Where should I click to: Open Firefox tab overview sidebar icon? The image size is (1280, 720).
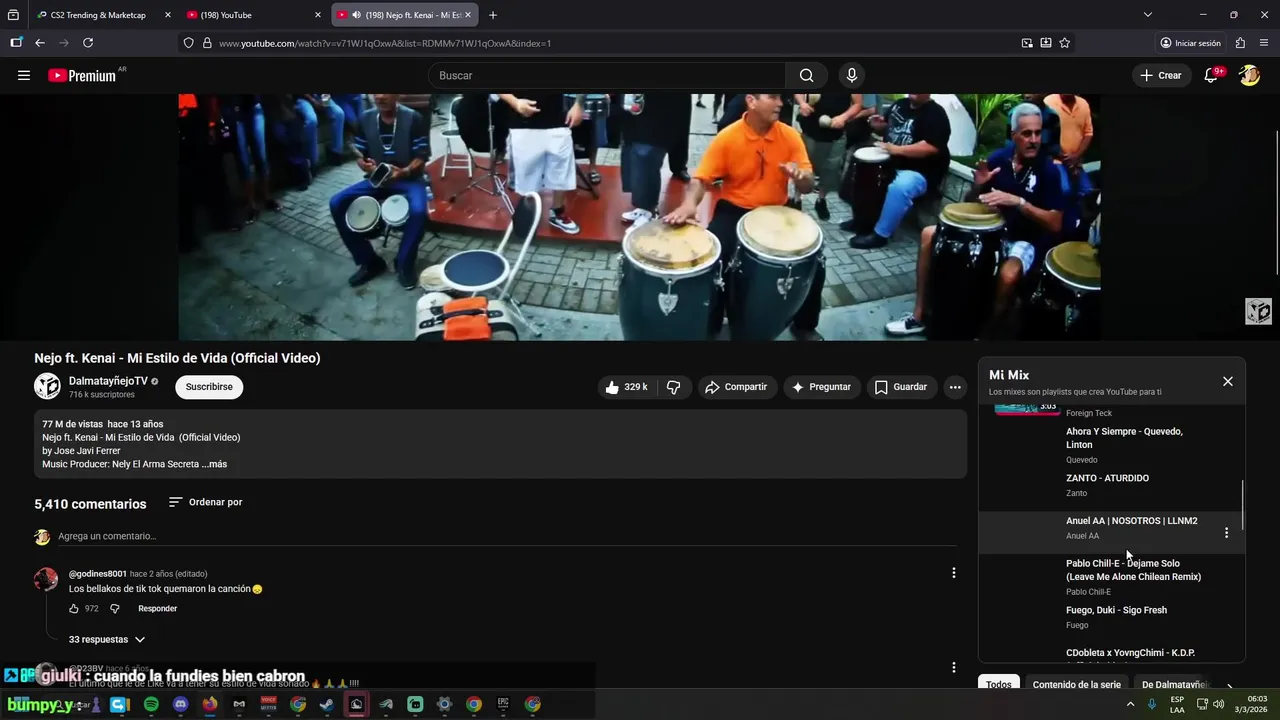(x=13, y=15)
